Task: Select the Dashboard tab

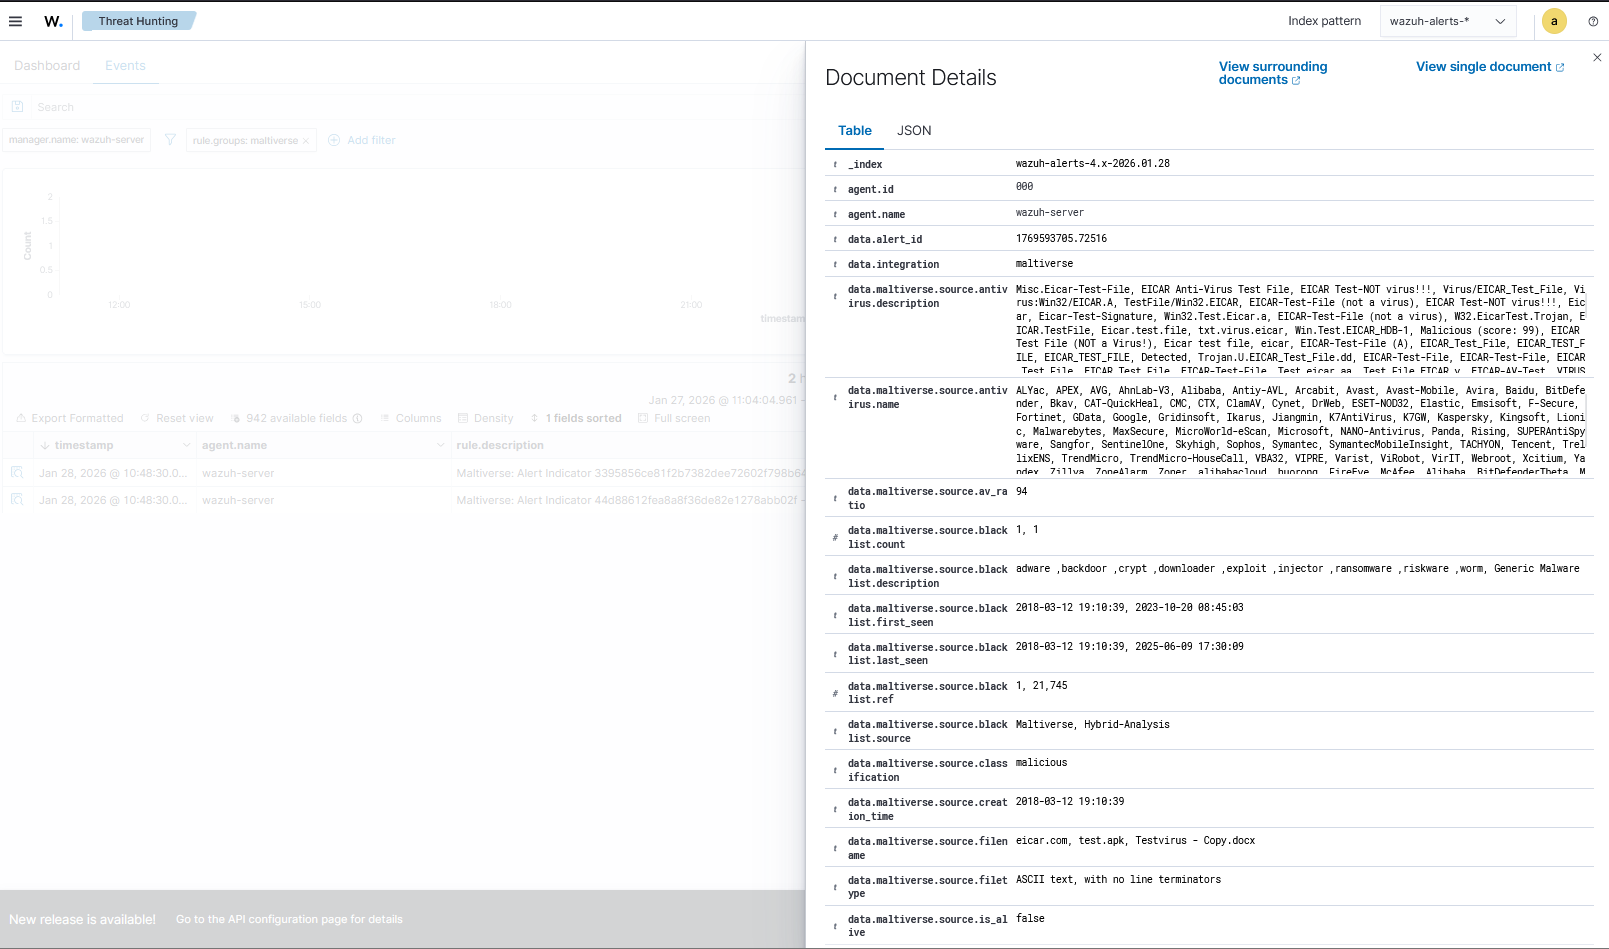Action: [x=47, y=66]
